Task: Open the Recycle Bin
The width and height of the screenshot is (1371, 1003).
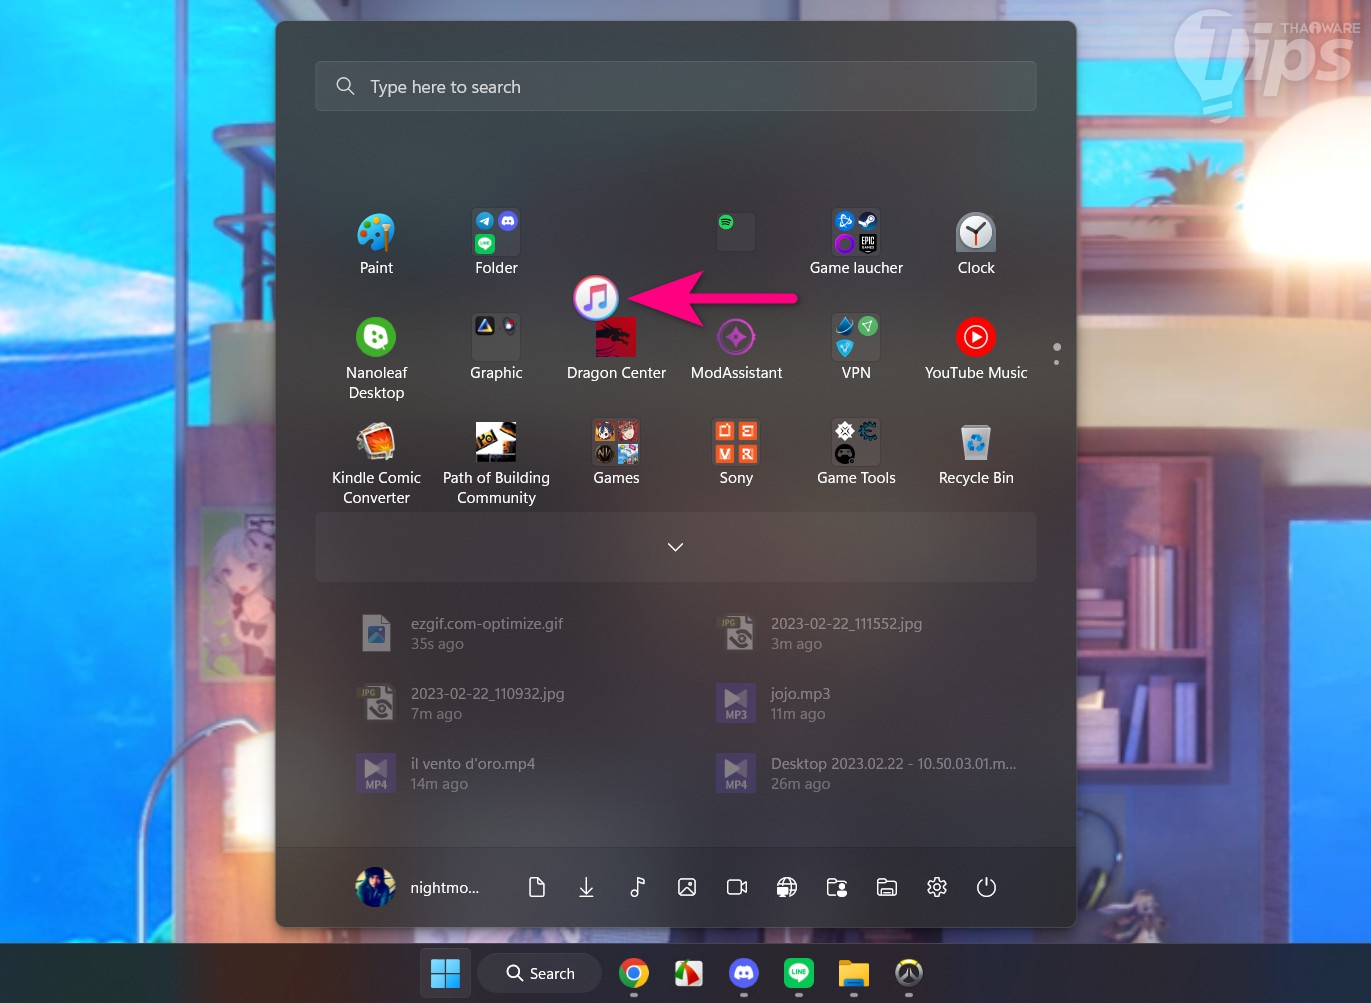Action: point(976,453)
